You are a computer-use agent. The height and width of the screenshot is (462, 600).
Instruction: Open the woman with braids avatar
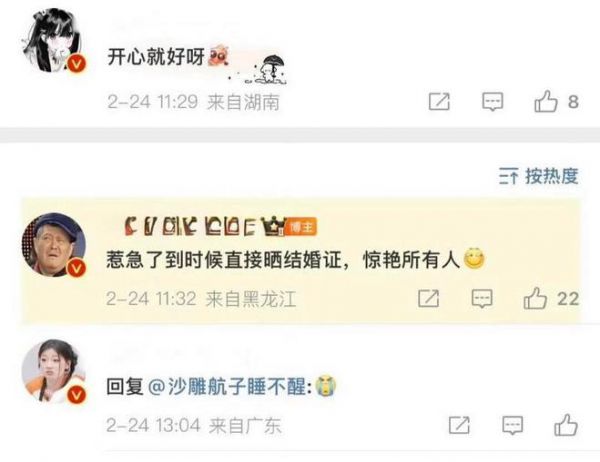(54, 371)
